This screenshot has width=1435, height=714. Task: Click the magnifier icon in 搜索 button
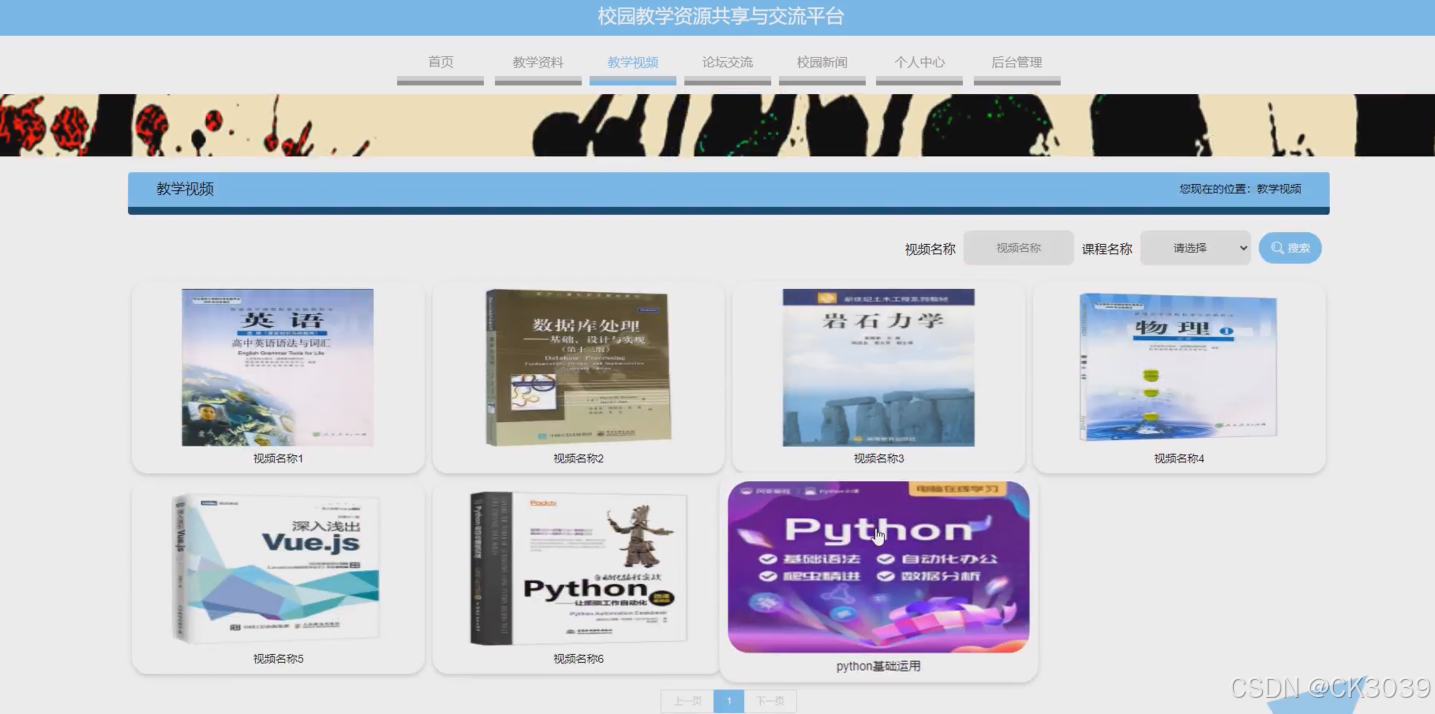point(1278,248)
